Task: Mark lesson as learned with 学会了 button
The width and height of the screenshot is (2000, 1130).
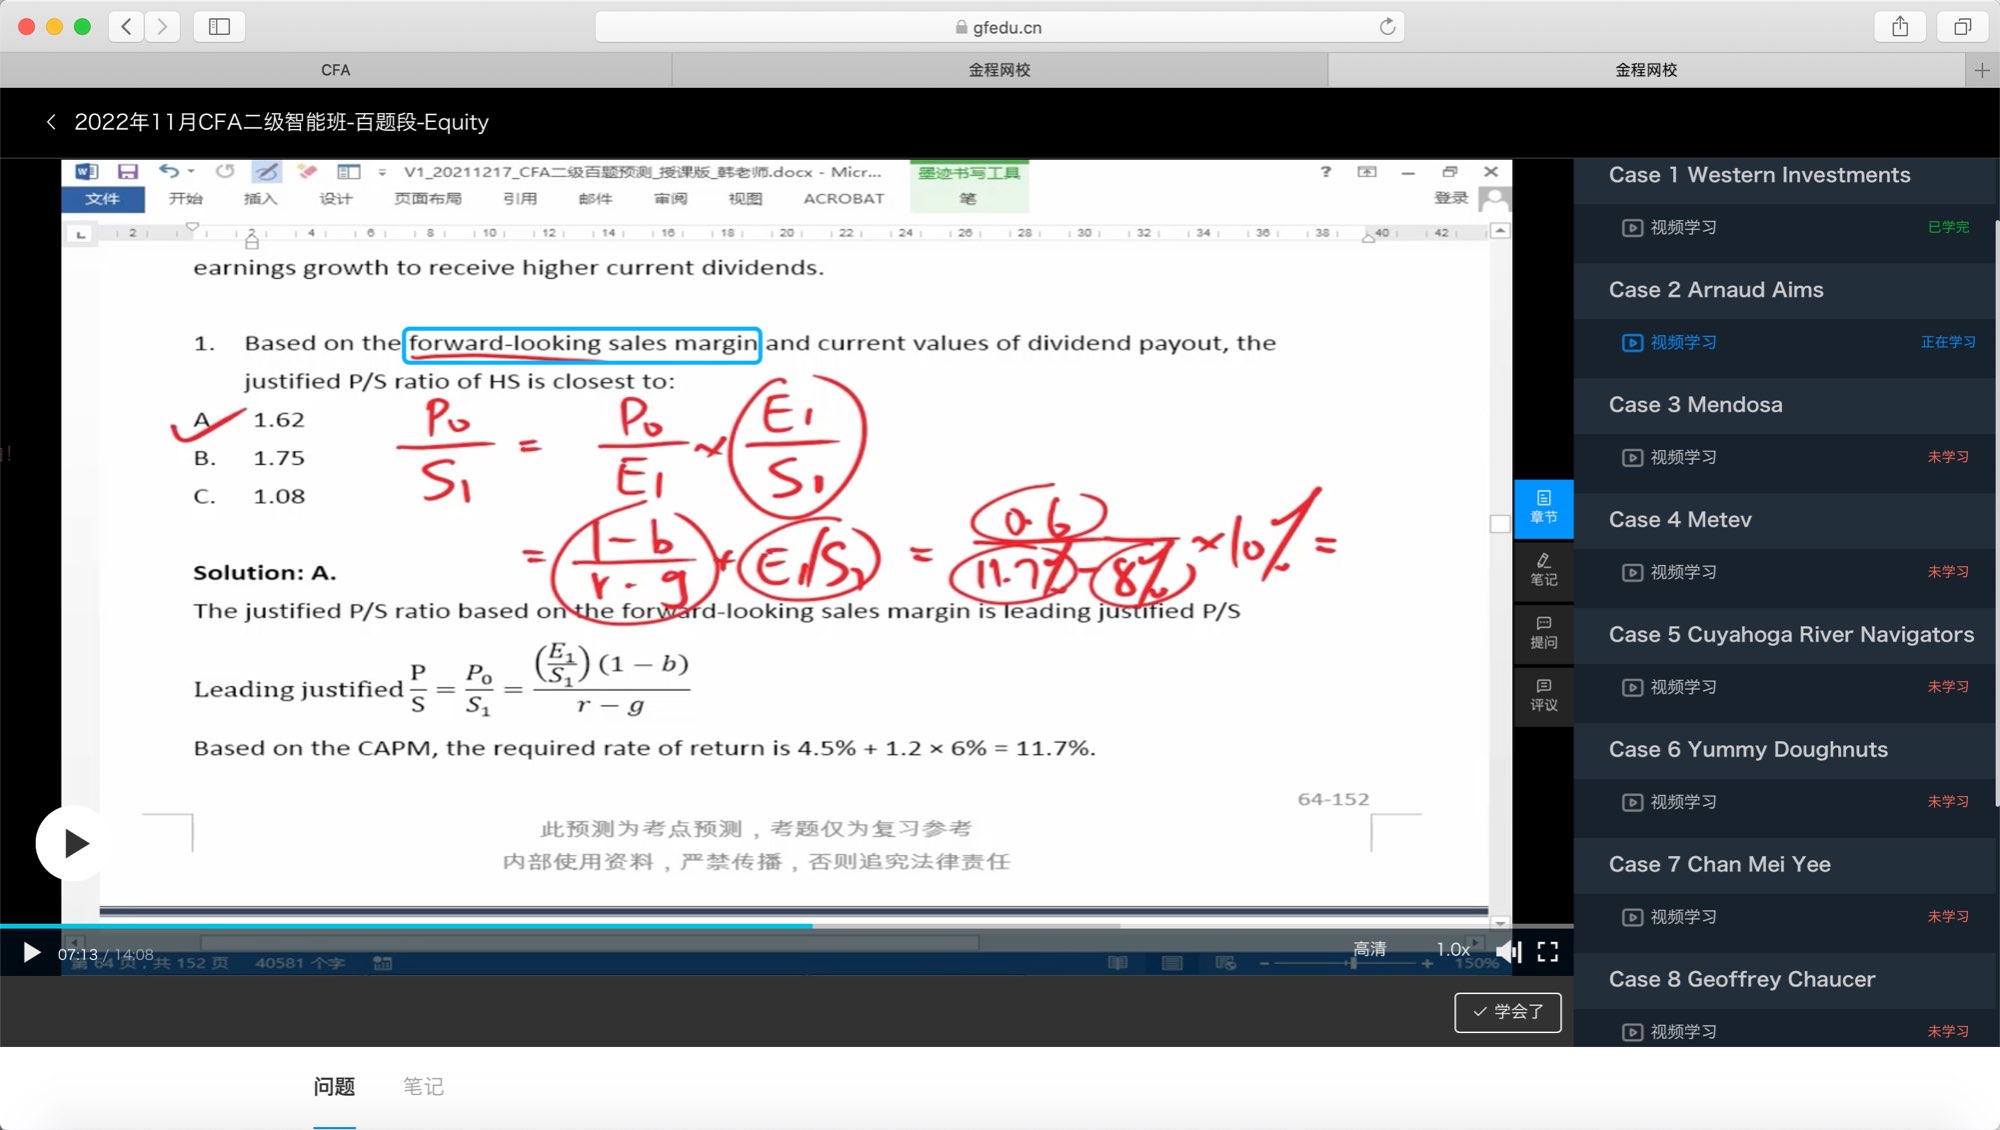Action: point(1507,1012)
